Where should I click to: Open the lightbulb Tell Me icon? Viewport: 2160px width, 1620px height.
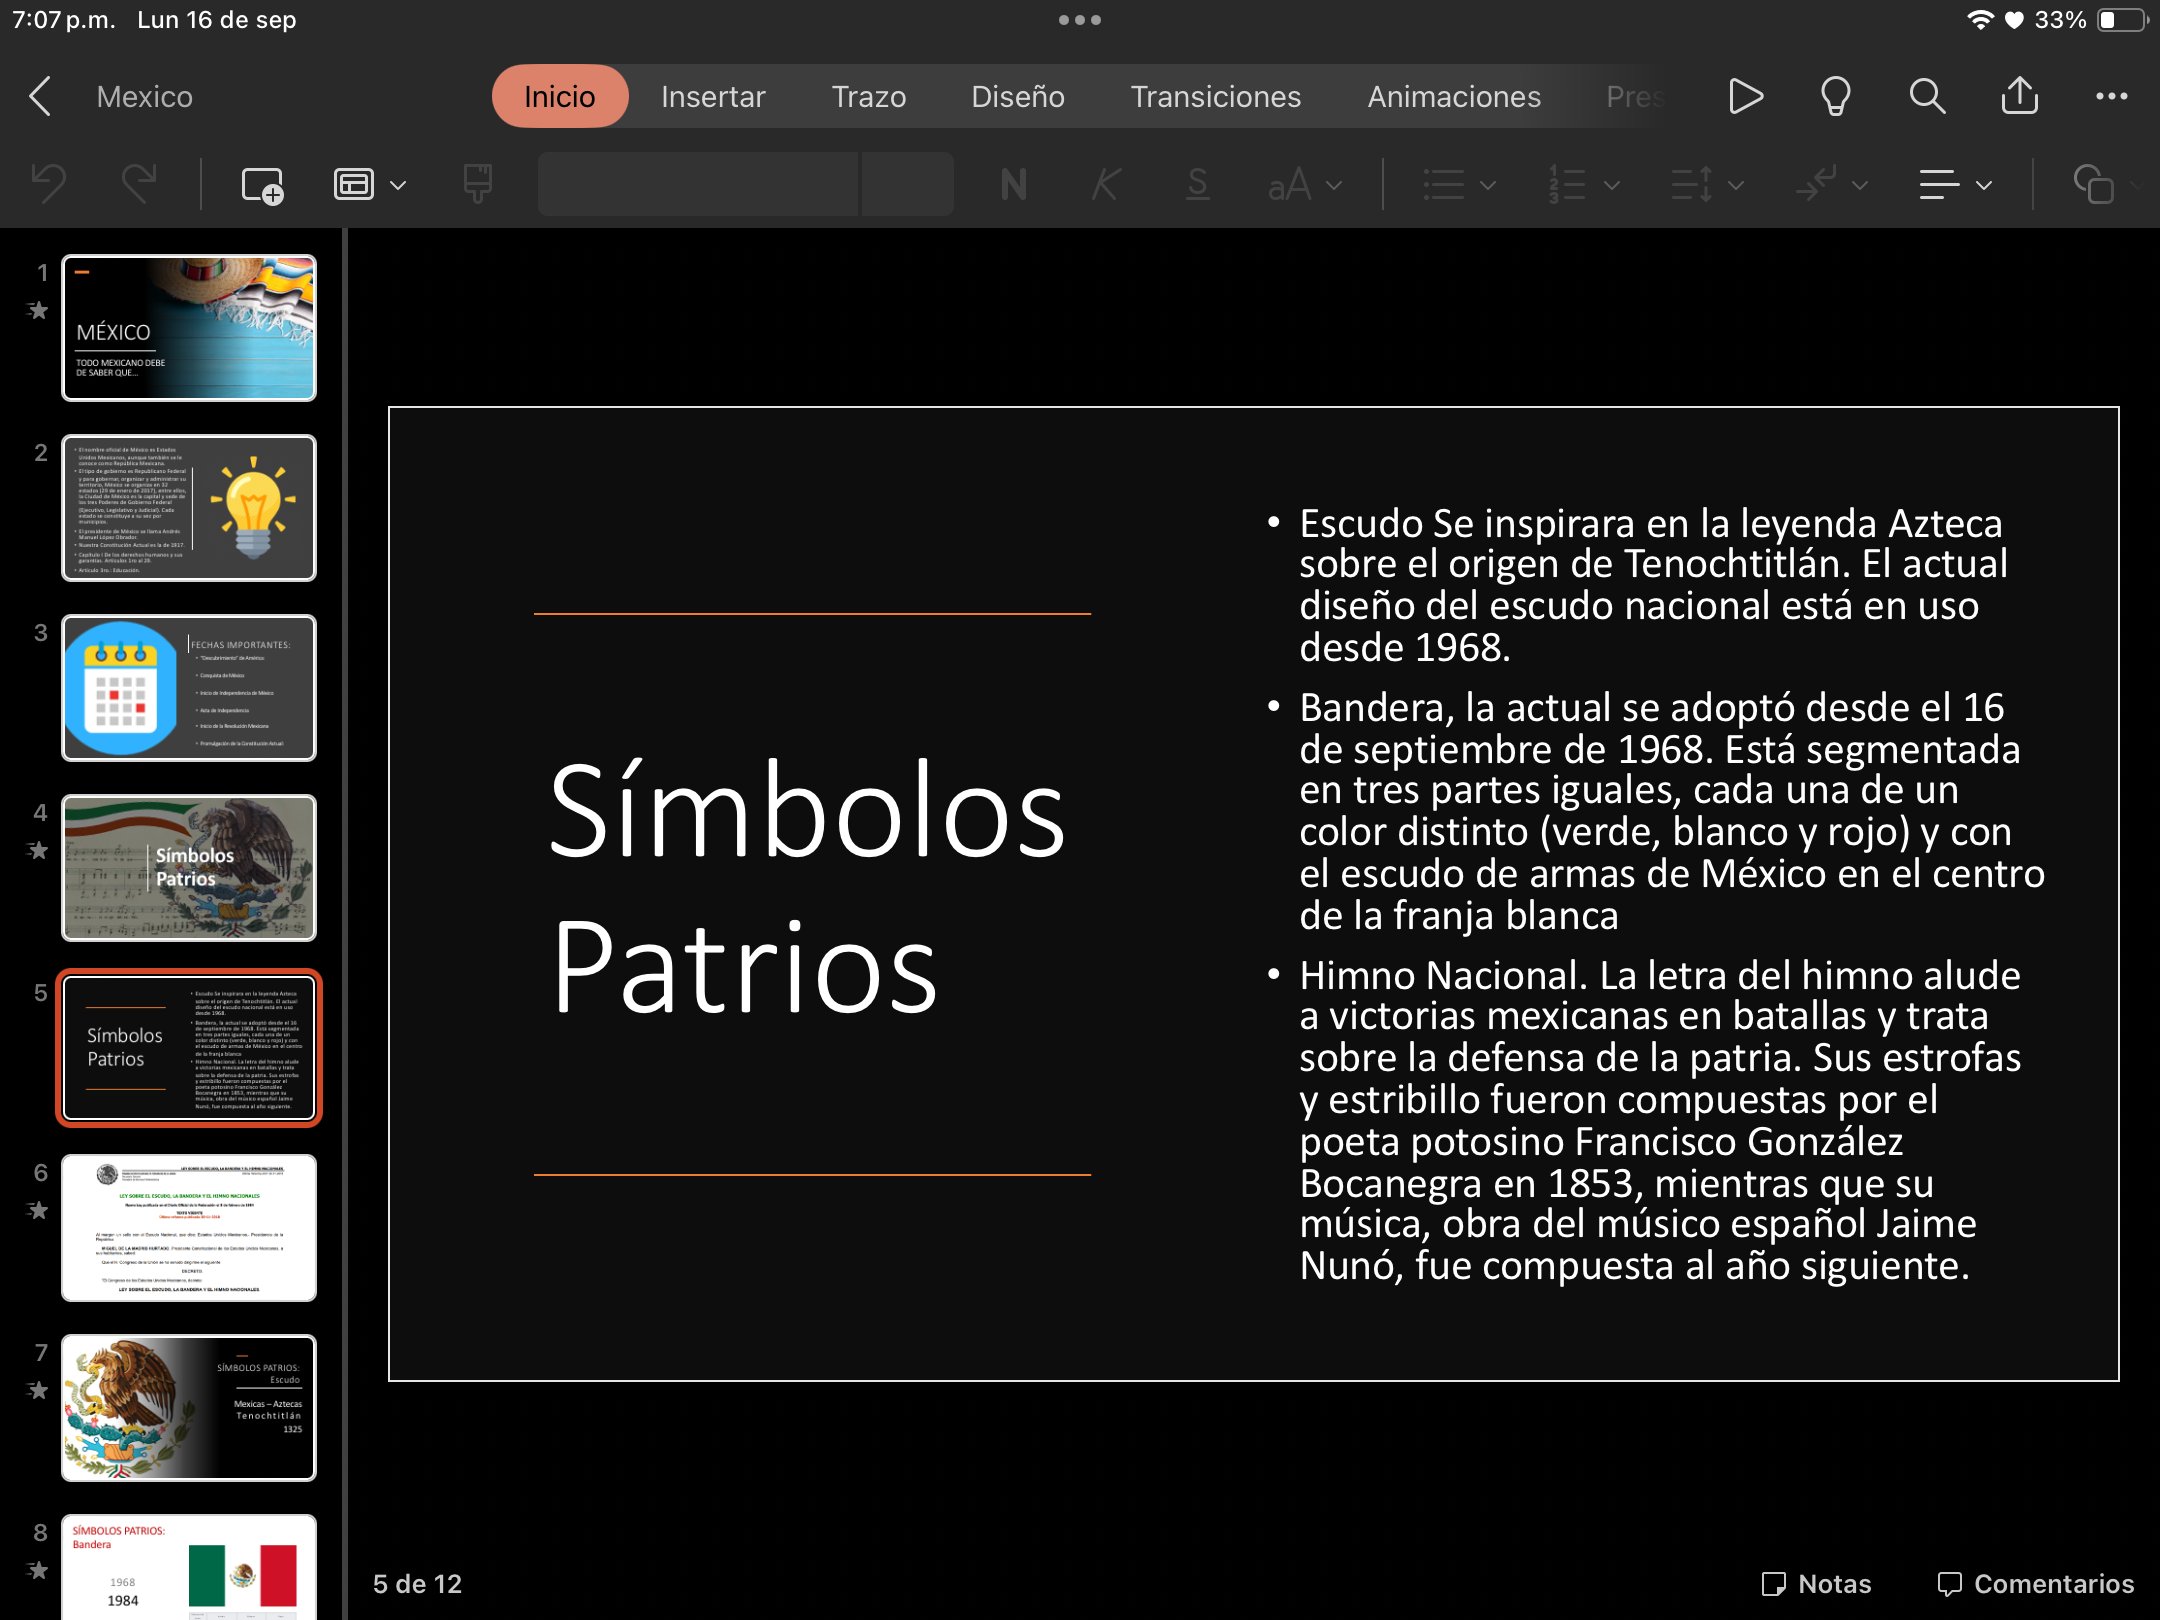(1836, 97)
